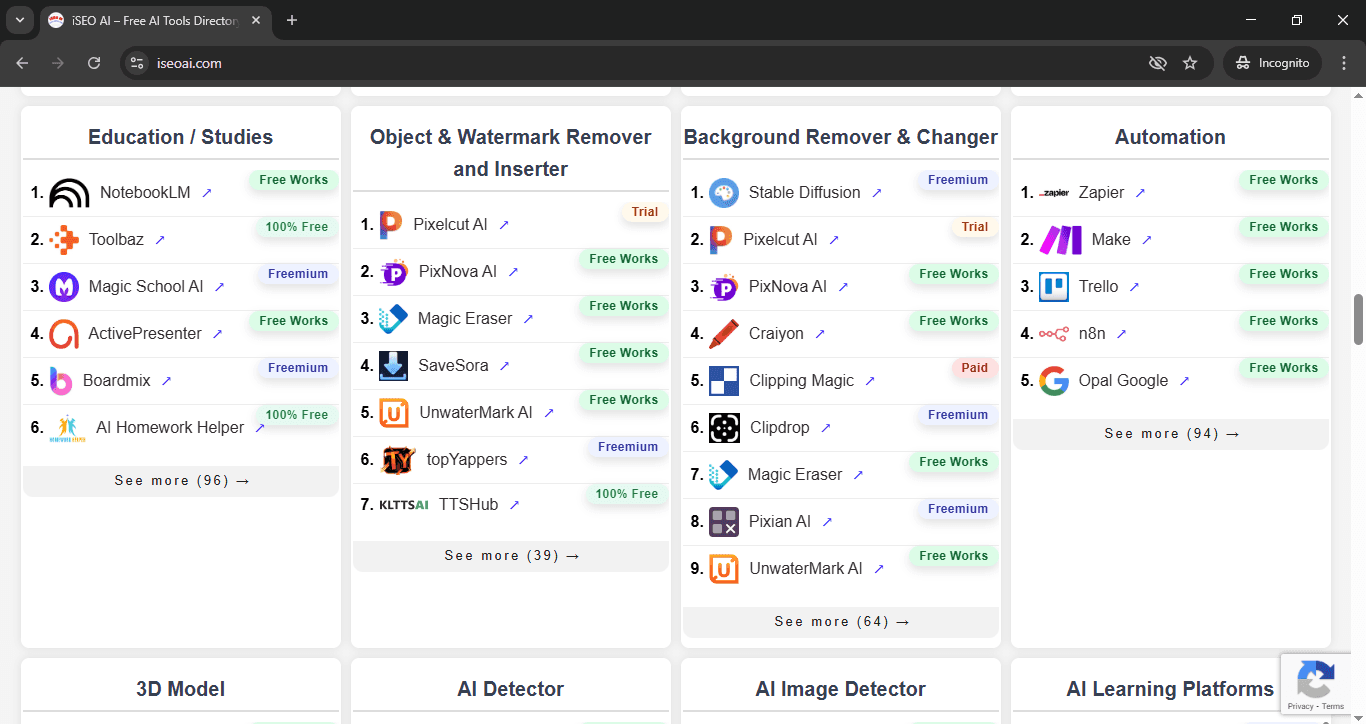Expand See more (39) for Object Remover tools

[510, 555]
